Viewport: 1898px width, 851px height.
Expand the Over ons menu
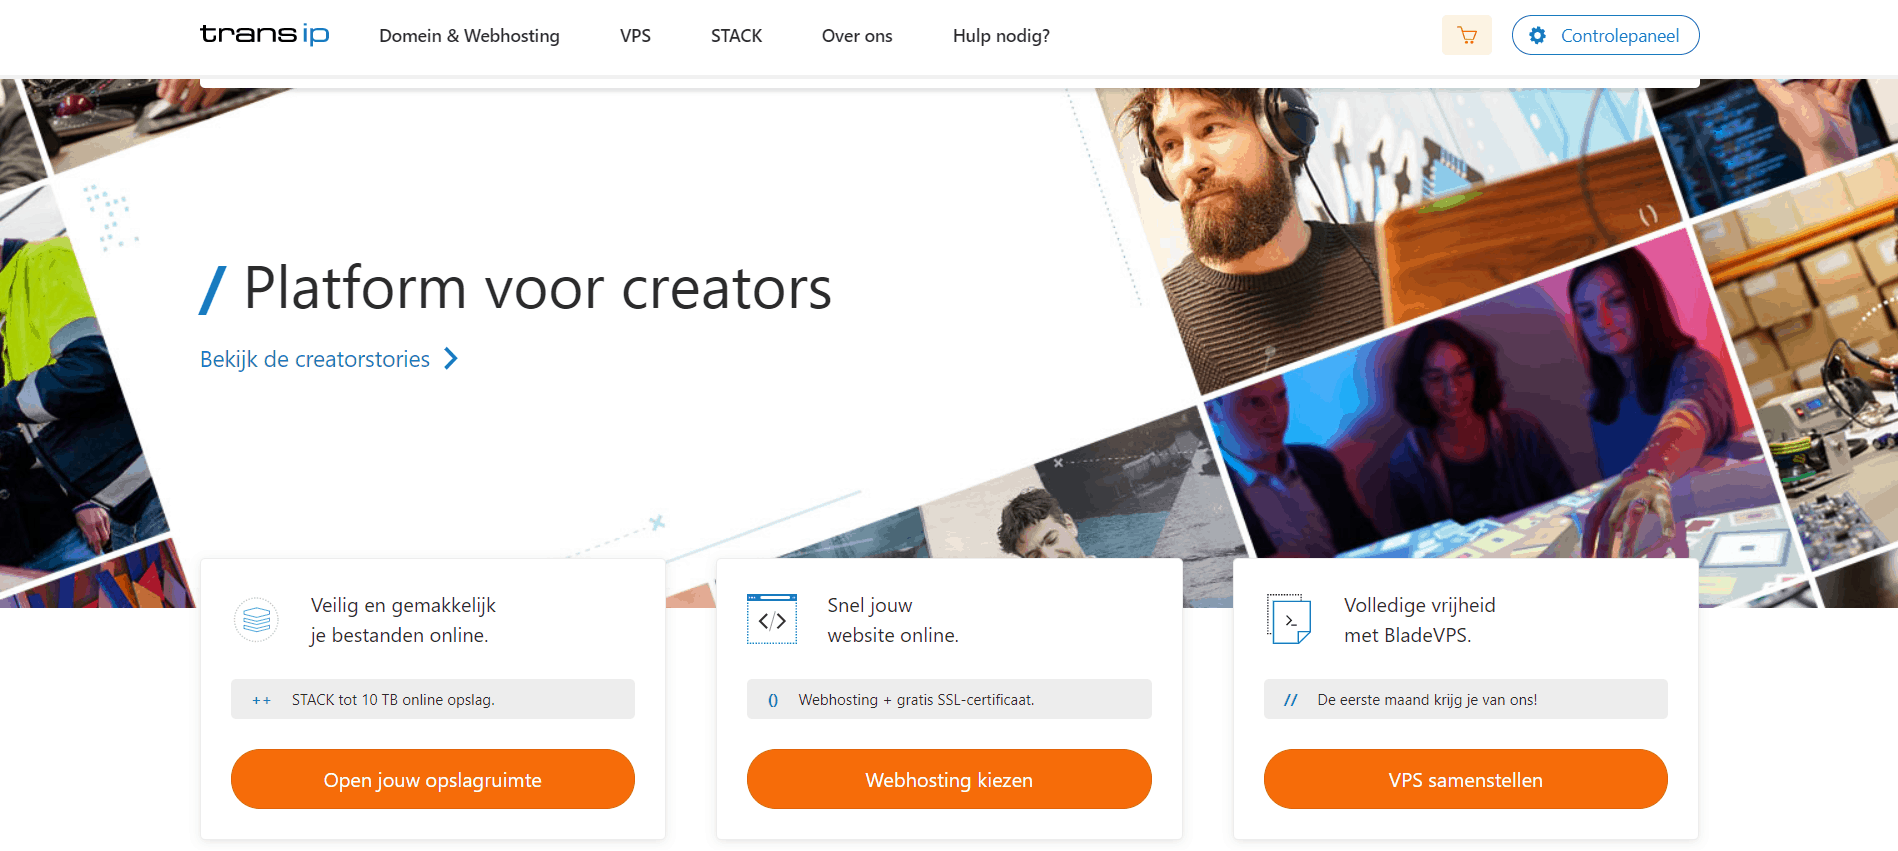coord(857,36)
